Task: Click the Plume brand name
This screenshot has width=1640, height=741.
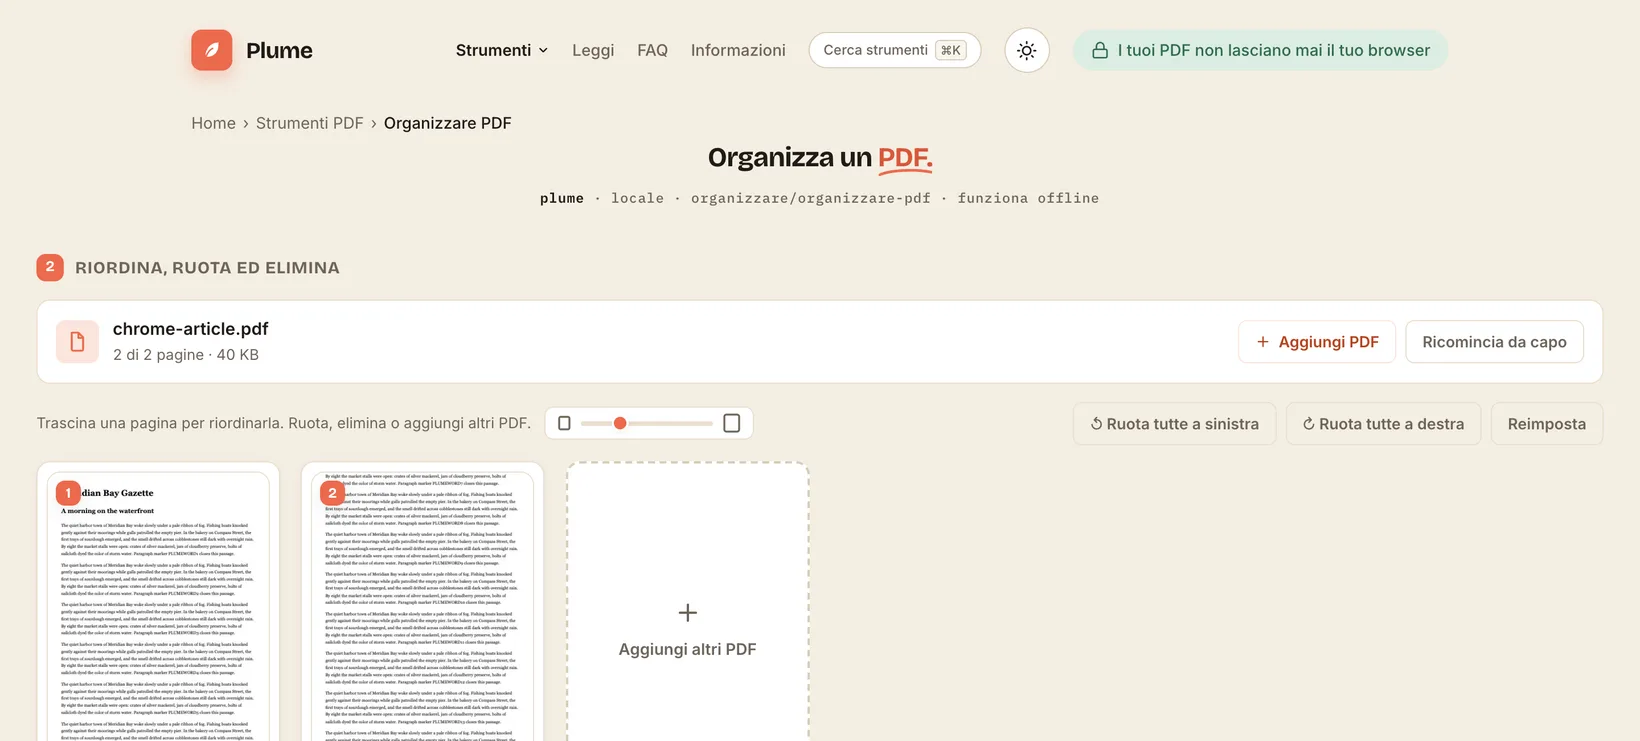Action: point(279,50)
